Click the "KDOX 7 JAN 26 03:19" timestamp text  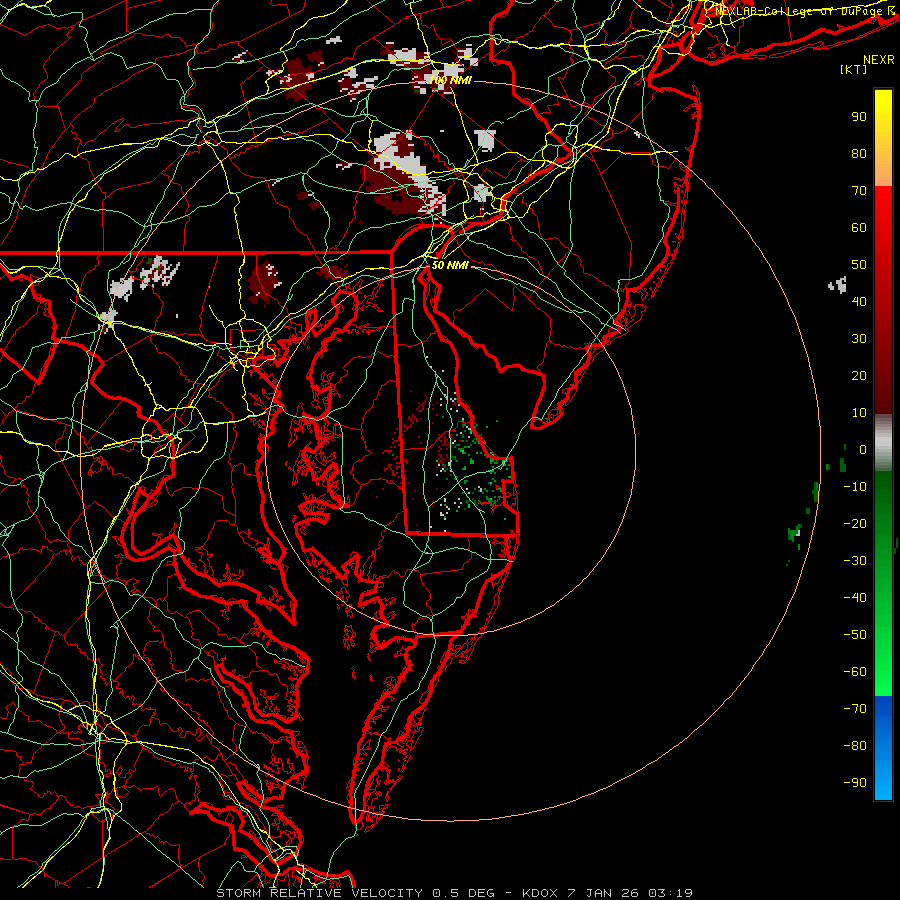point(607,893)
